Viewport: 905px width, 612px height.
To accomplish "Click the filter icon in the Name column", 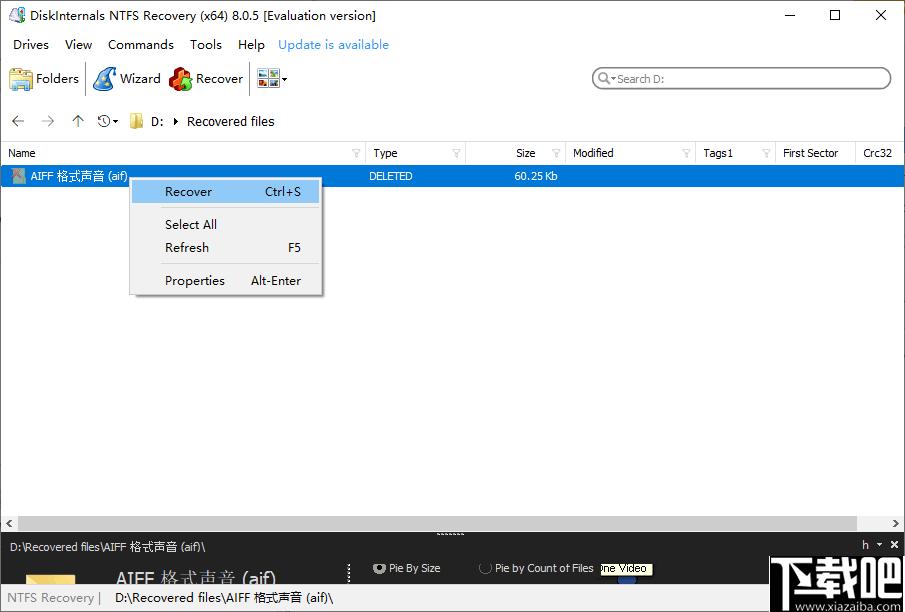I will coord(356,153).
